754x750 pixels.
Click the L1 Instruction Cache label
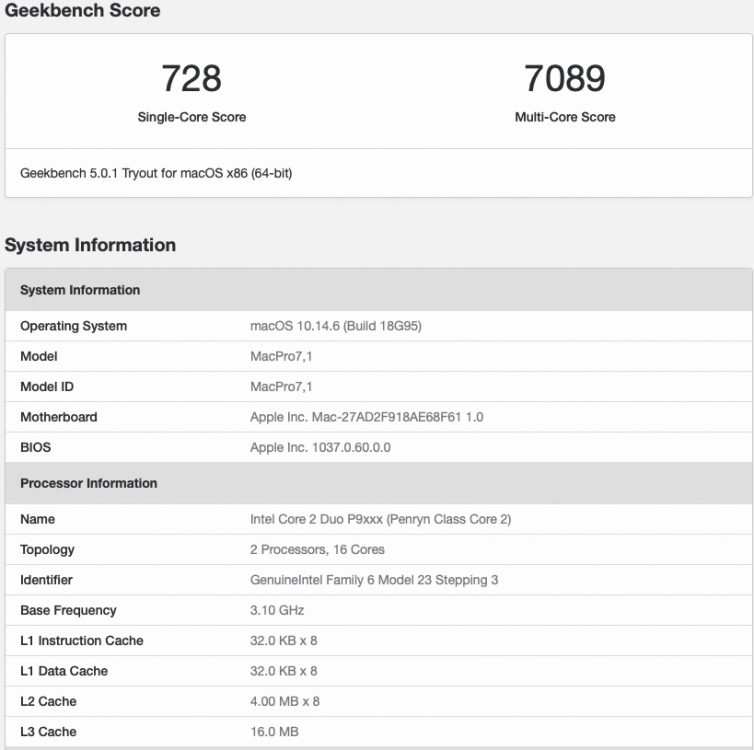(x=82, y=640)
